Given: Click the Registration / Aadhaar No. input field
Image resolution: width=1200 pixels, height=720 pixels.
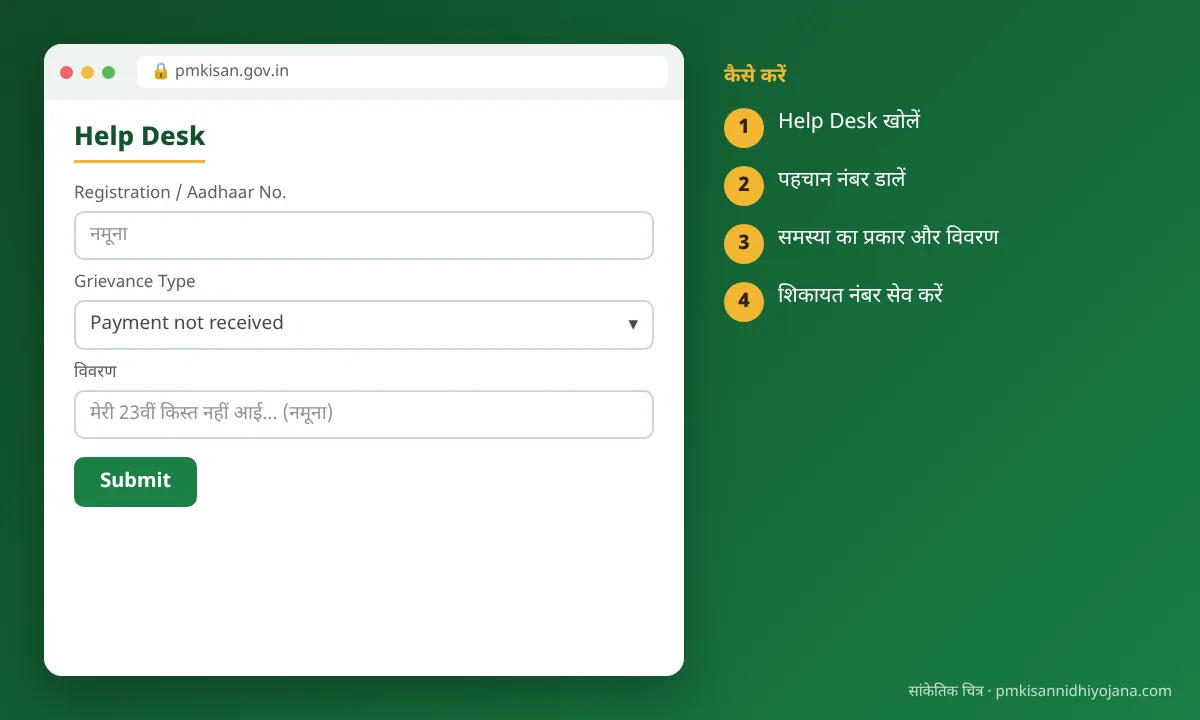Looking at the screenshot, I should pos(364,235).
